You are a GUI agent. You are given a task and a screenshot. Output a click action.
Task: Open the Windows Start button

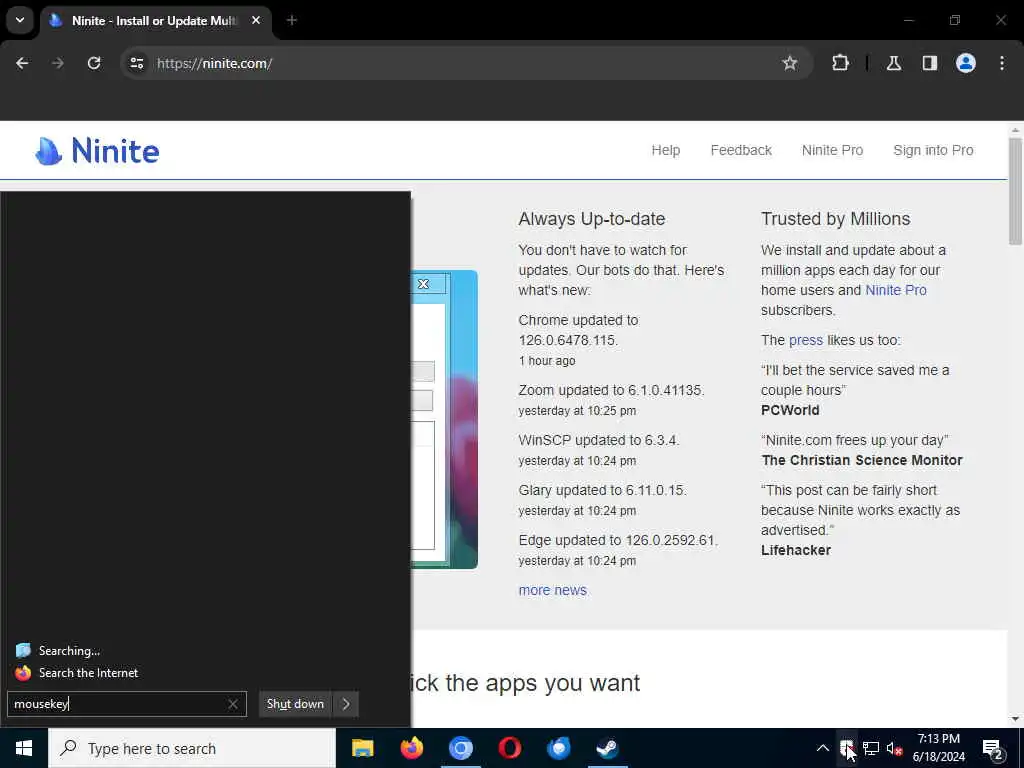point(24,748)
